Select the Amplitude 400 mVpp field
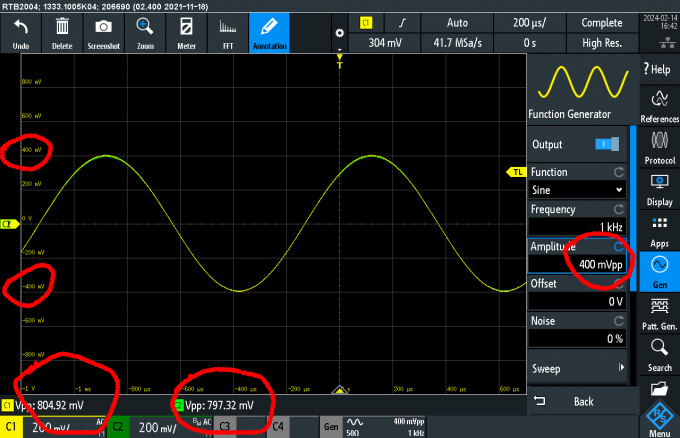This screenshot has width=680, height=438. [578, 264]
